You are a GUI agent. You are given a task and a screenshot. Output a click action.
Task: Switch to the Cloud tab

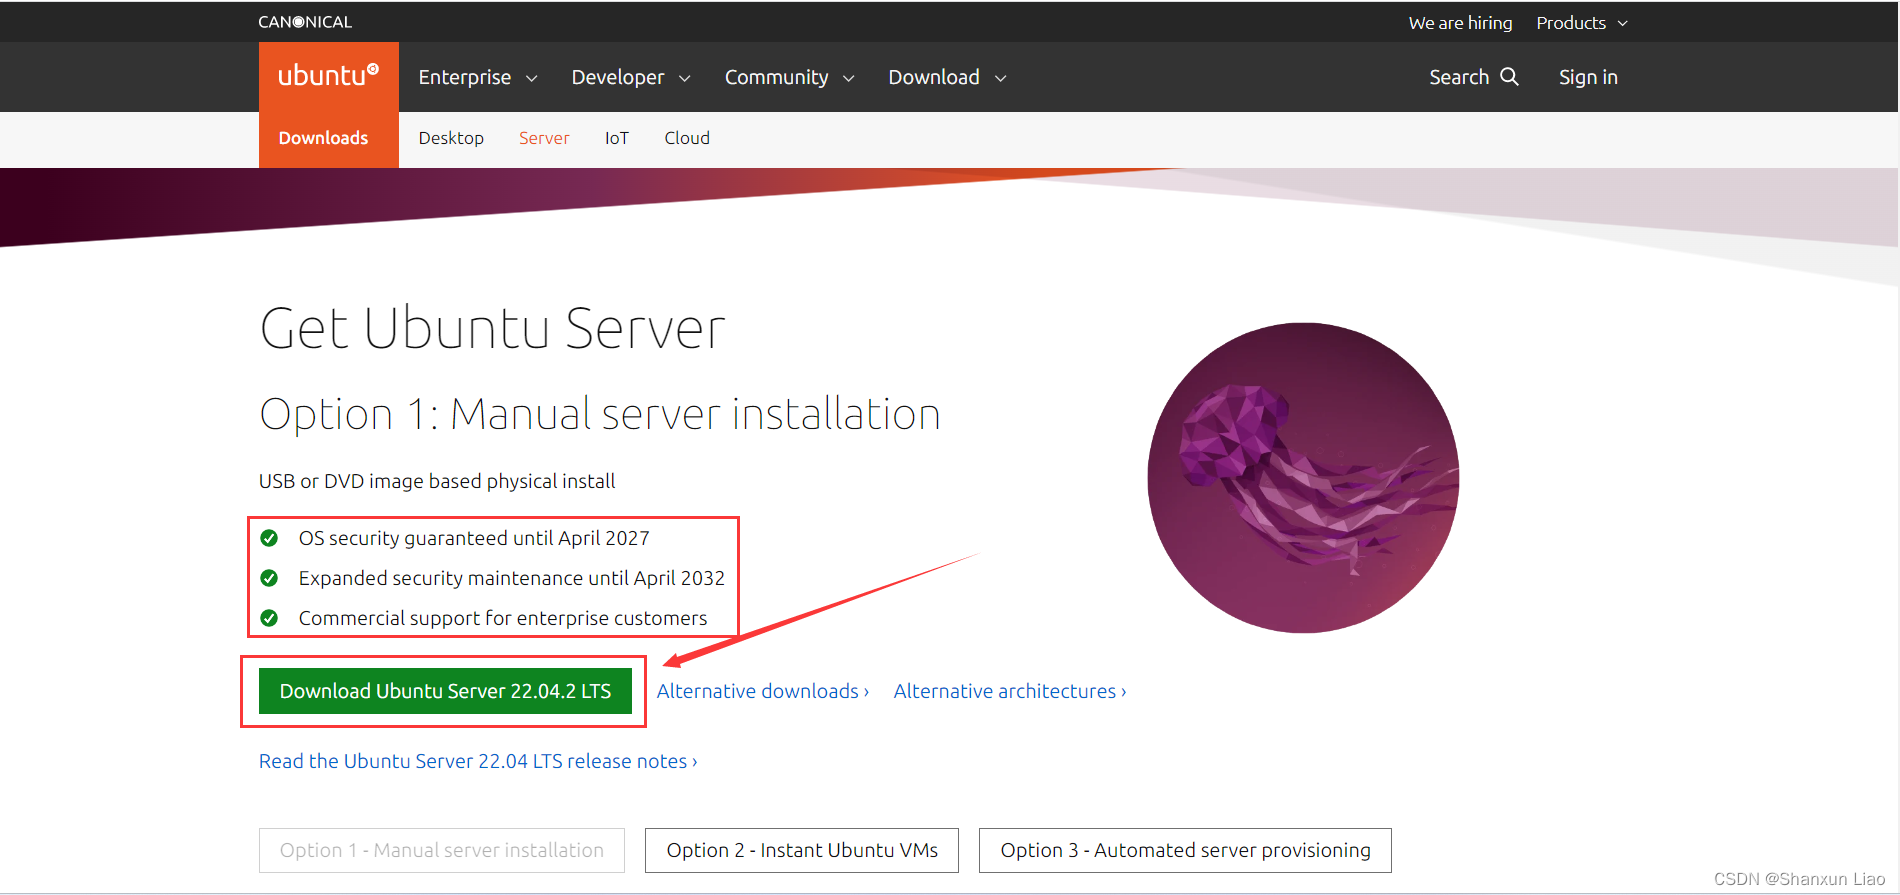[x=687, y=138]
